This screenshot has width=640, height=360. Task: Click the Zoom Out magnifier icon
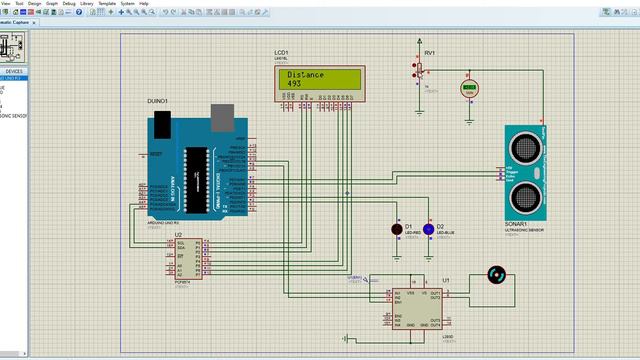[x=136, y=12]
